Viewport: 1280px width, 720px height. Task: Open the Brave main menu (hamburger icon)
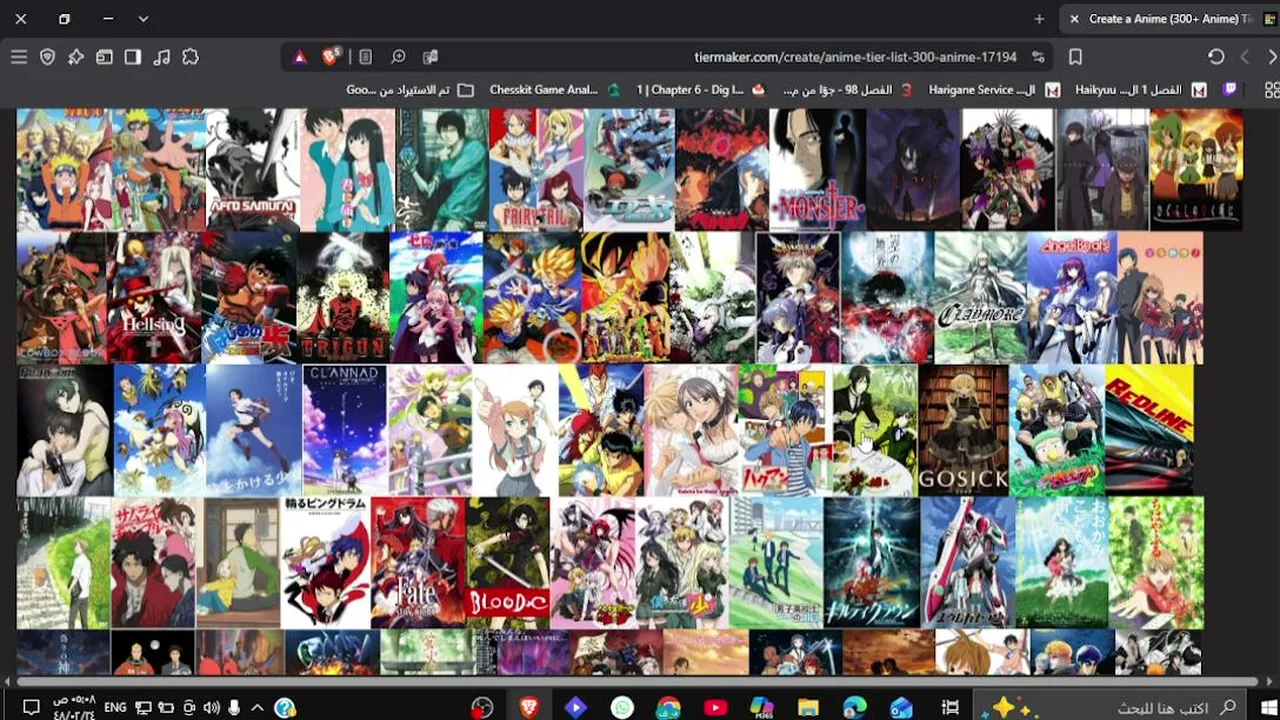point(19,57)
